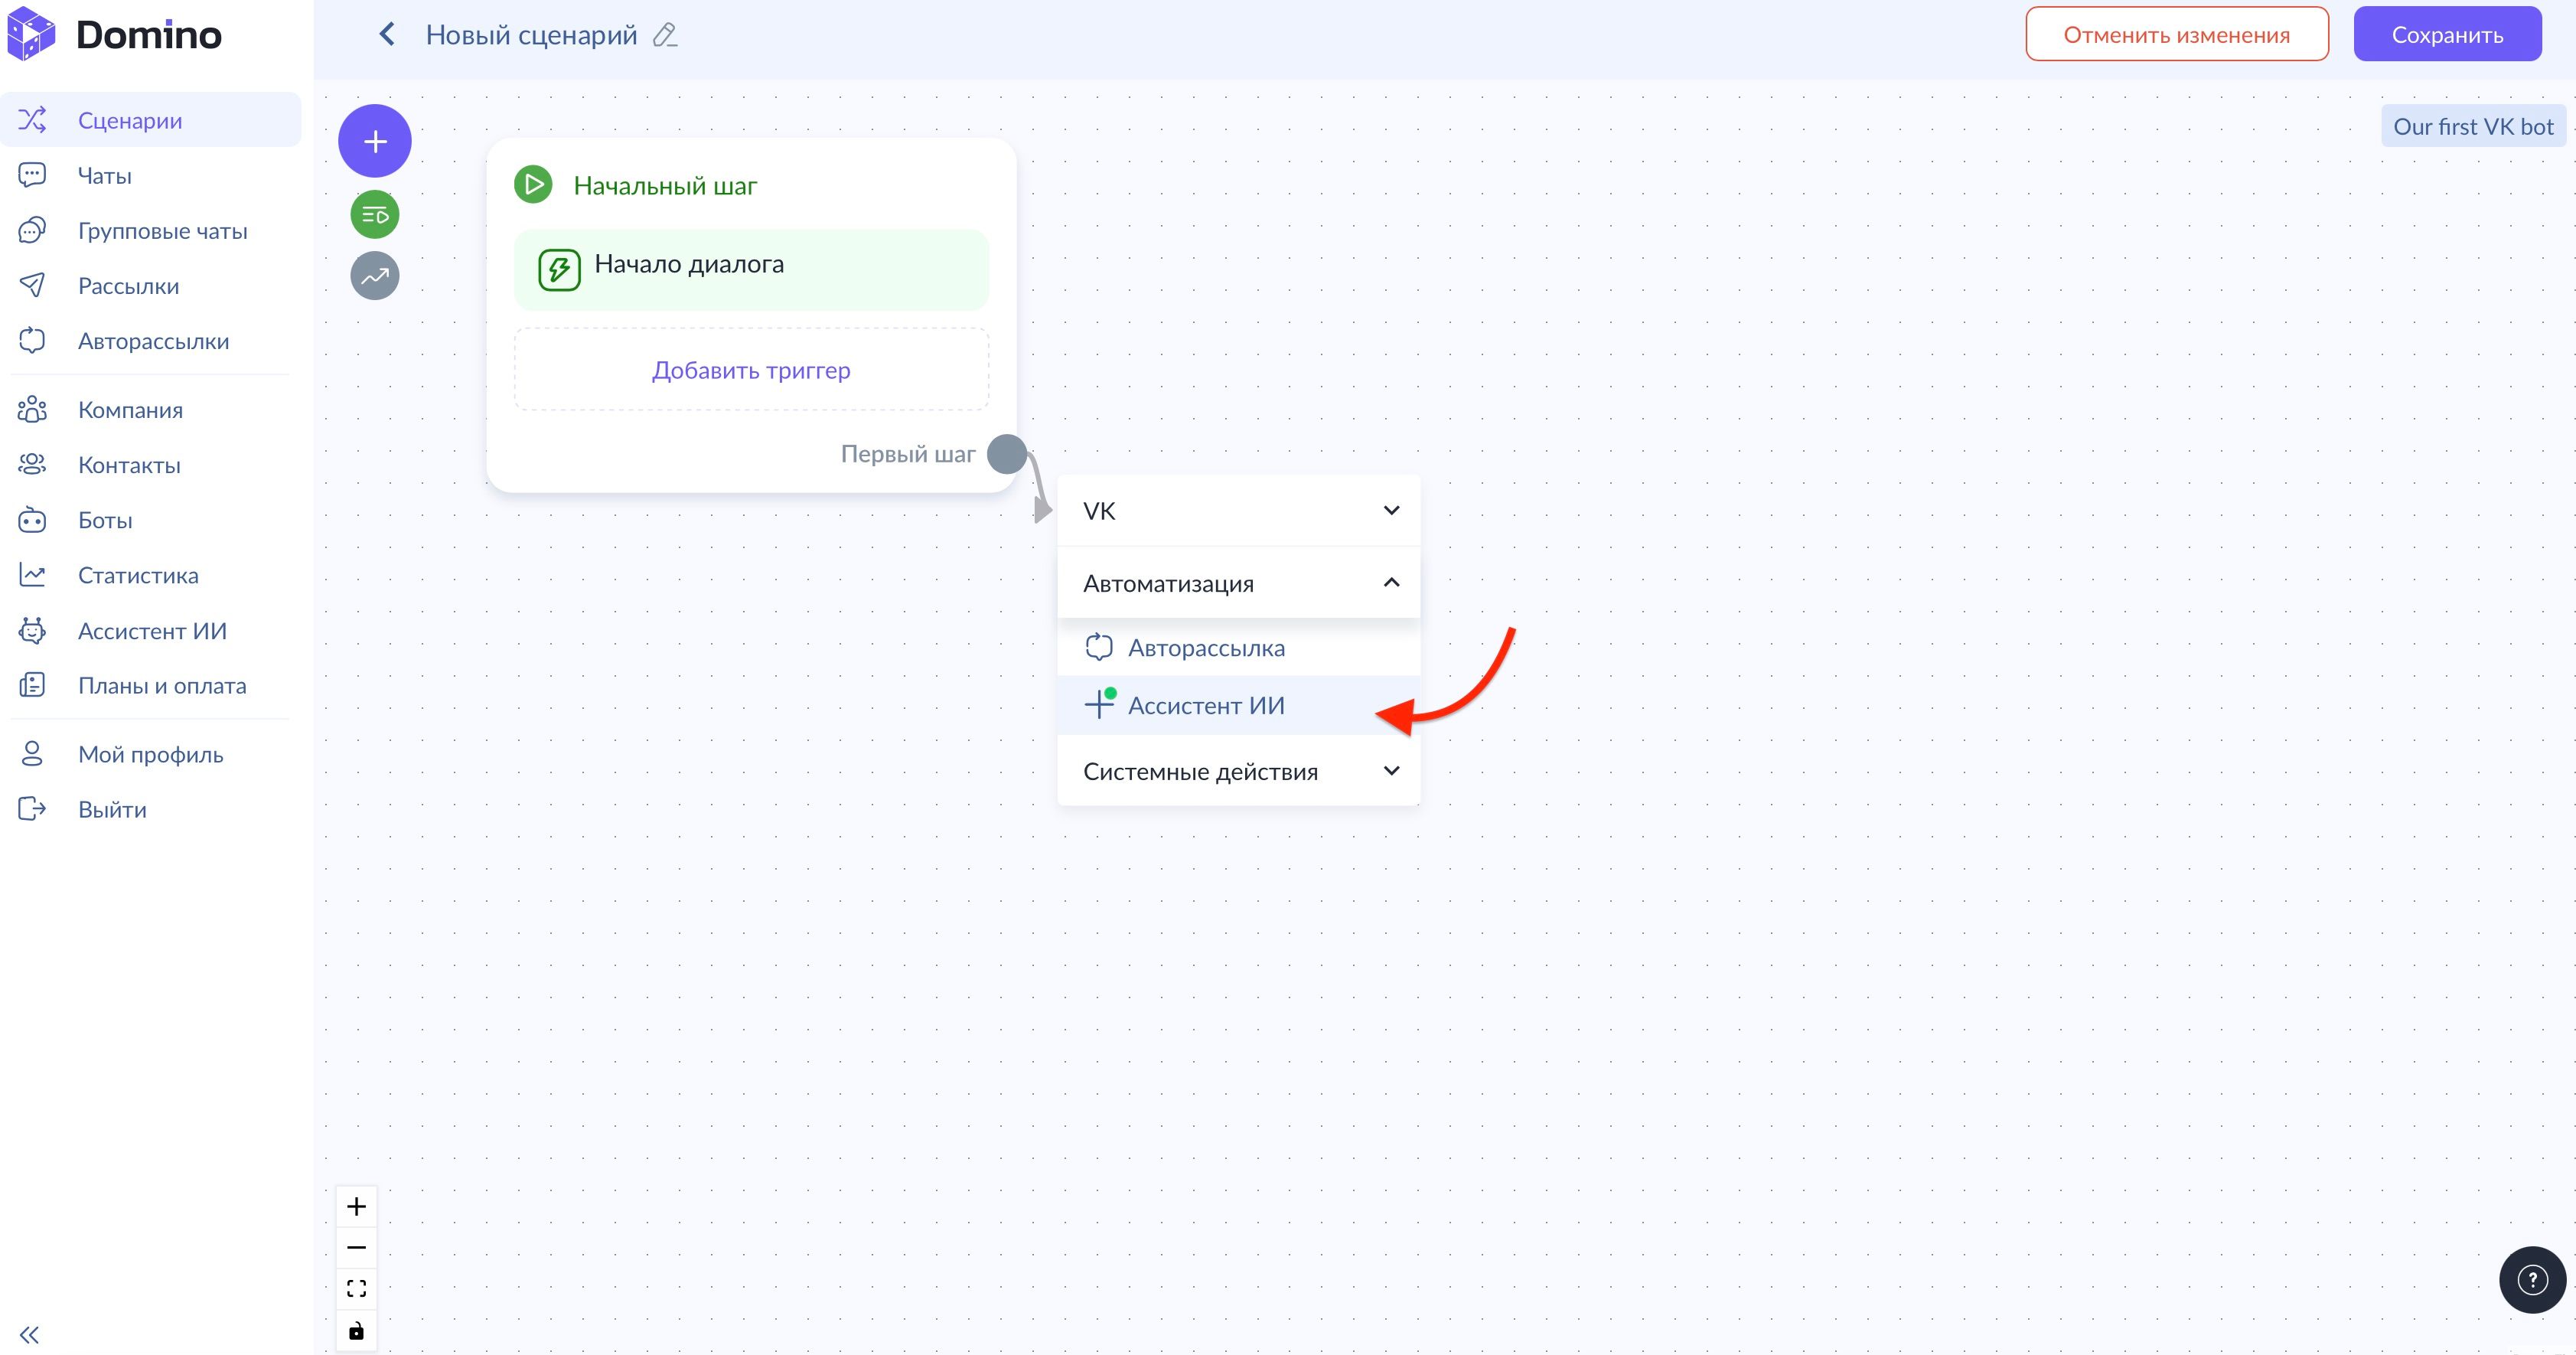Zoom in the canvas with plus control
The height and width of the screenshot is (1355, 2576).
[356, 1206]
